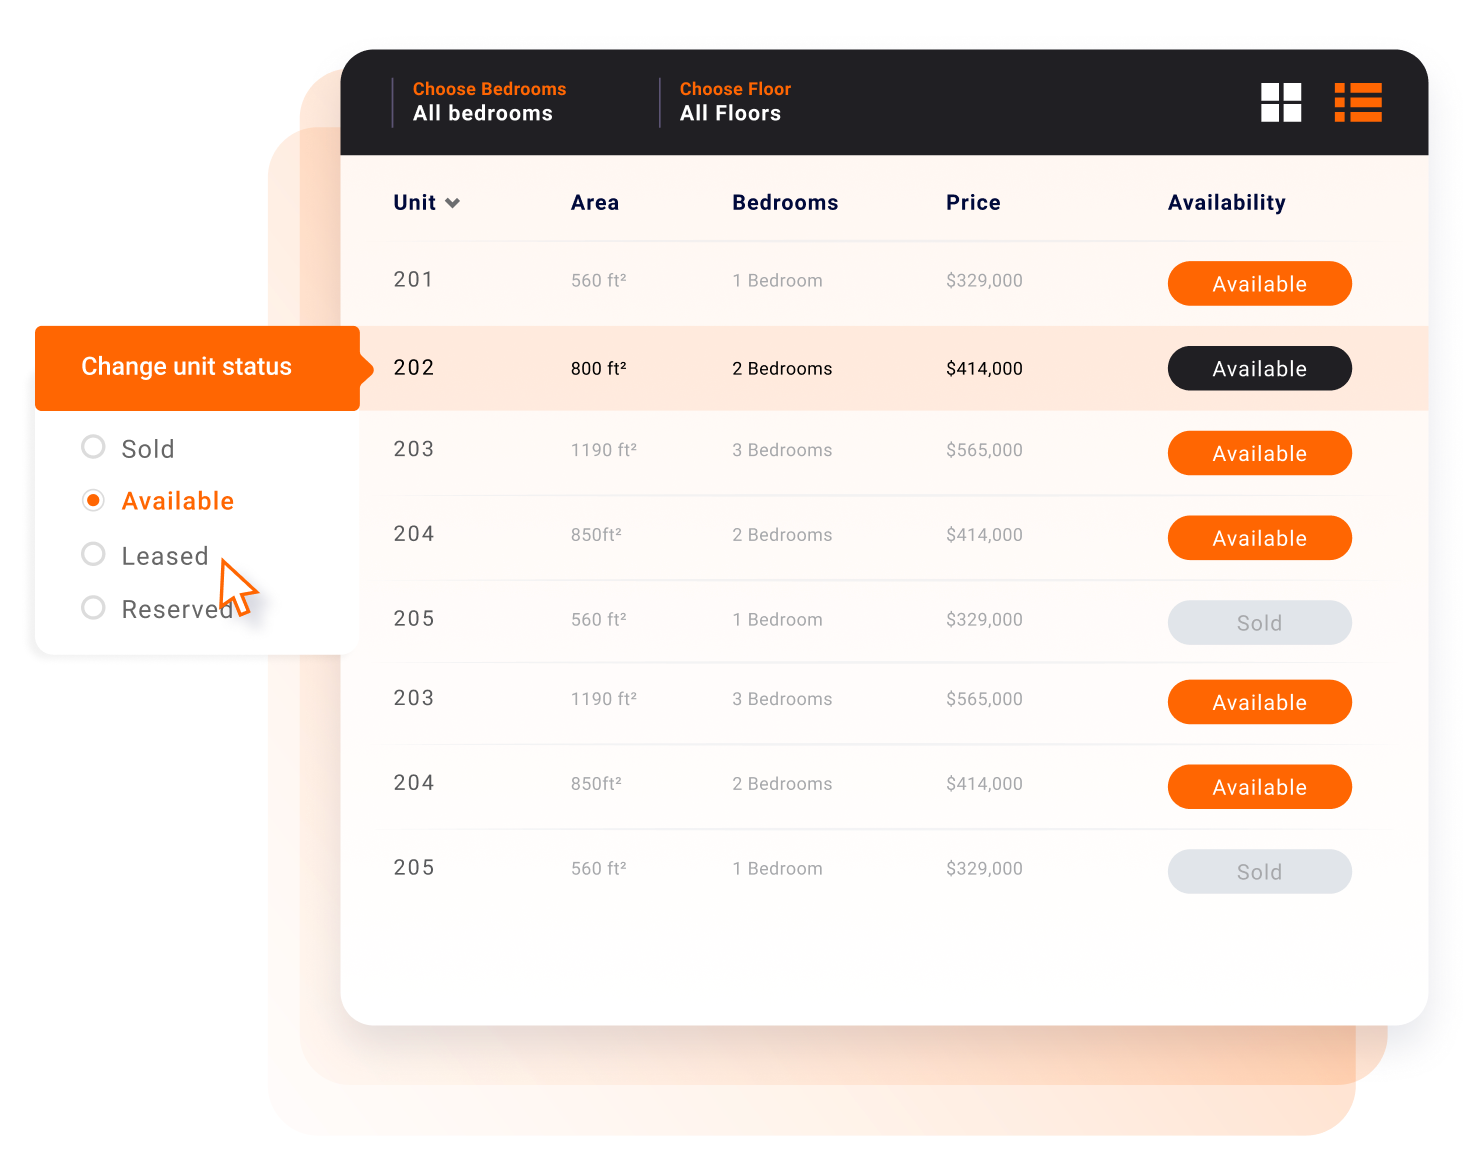Click the Availability column header
This screenshot has height=1164, width=1466.
(x=1226, y=202)
